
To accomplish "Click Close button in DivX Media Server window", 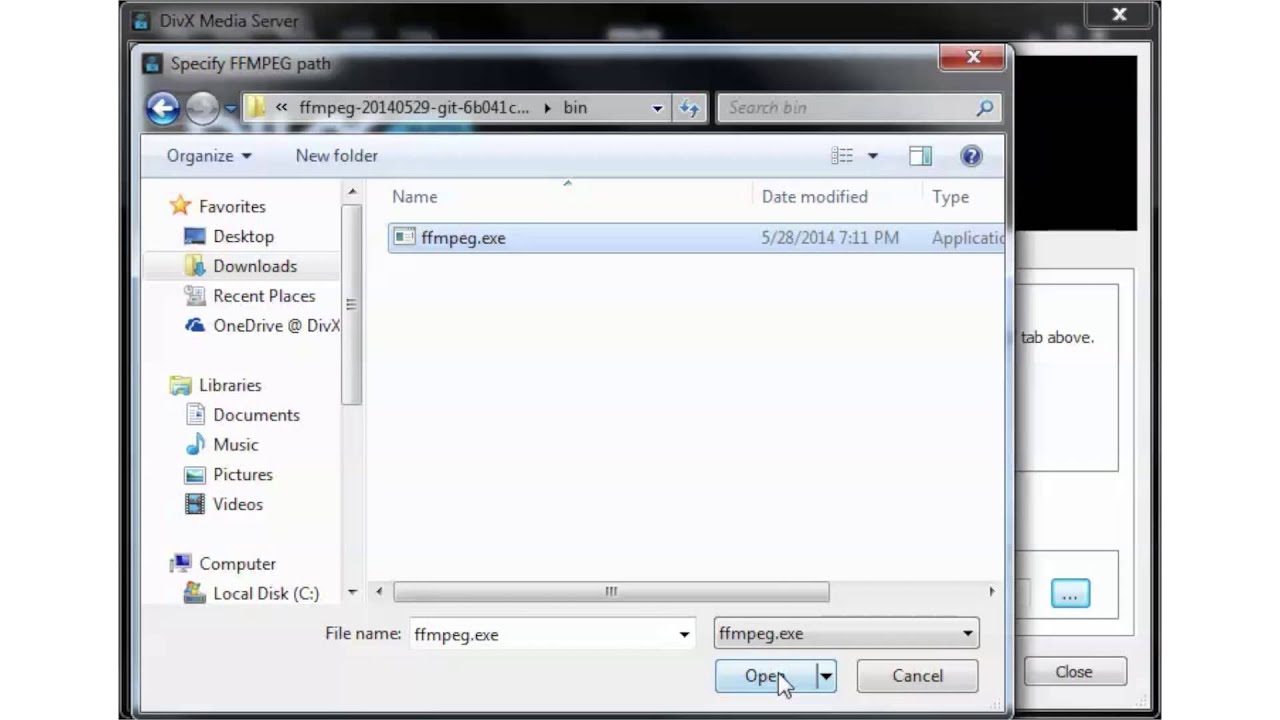I will (1074, 672).
